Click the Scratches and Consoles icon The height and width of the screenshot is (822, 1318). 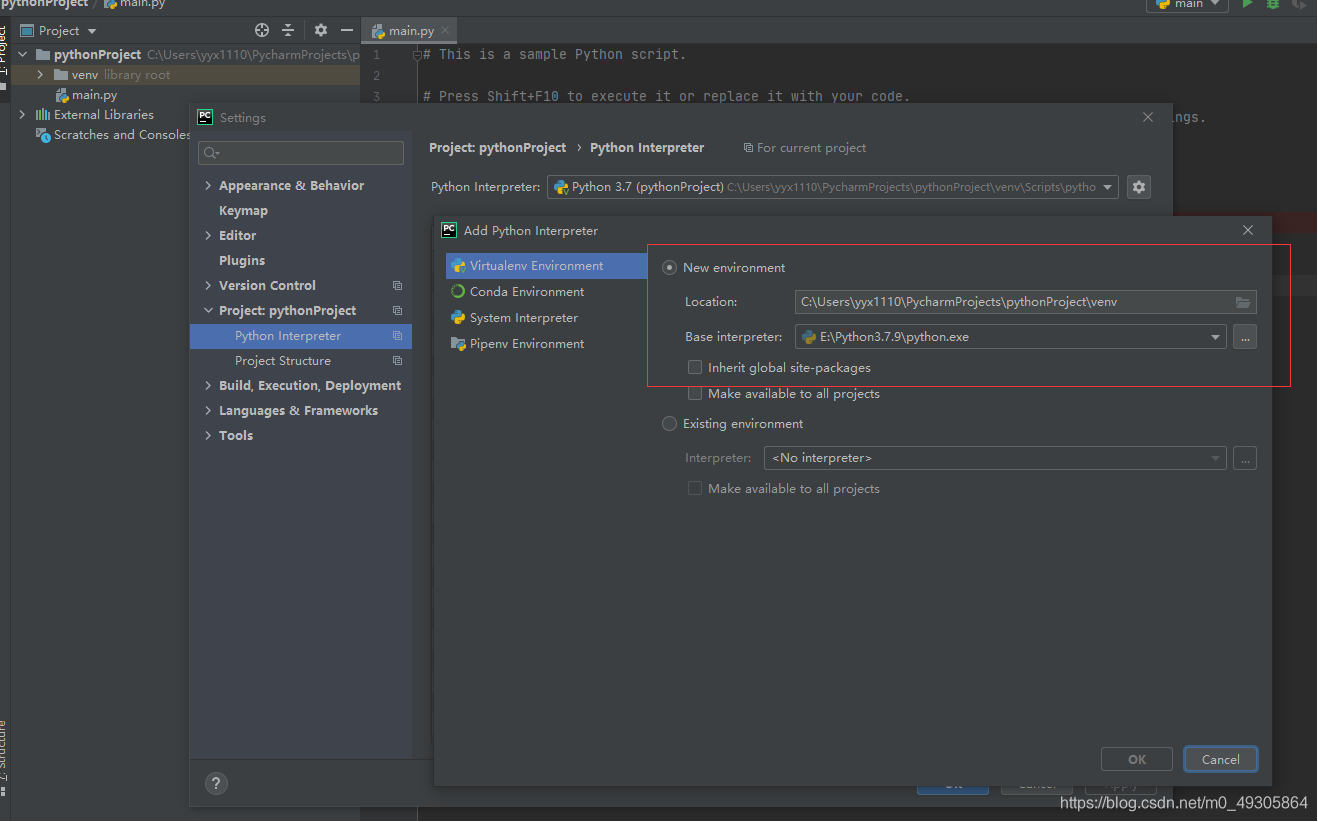pos(43,135)
